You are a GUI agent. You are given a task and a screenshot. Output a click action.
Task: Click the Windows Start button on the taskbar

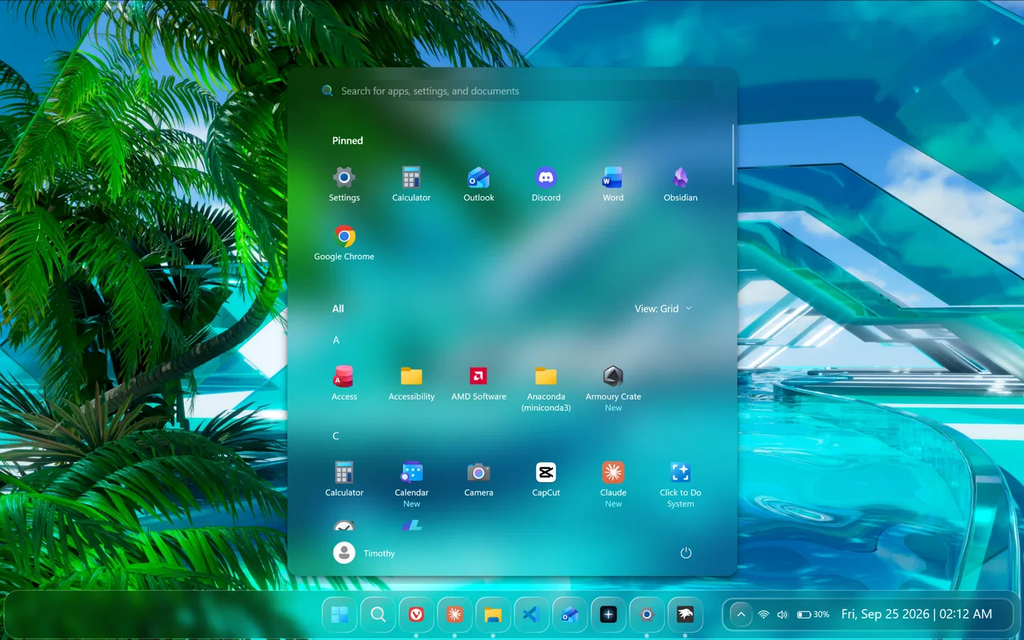[x=340, y=615]
